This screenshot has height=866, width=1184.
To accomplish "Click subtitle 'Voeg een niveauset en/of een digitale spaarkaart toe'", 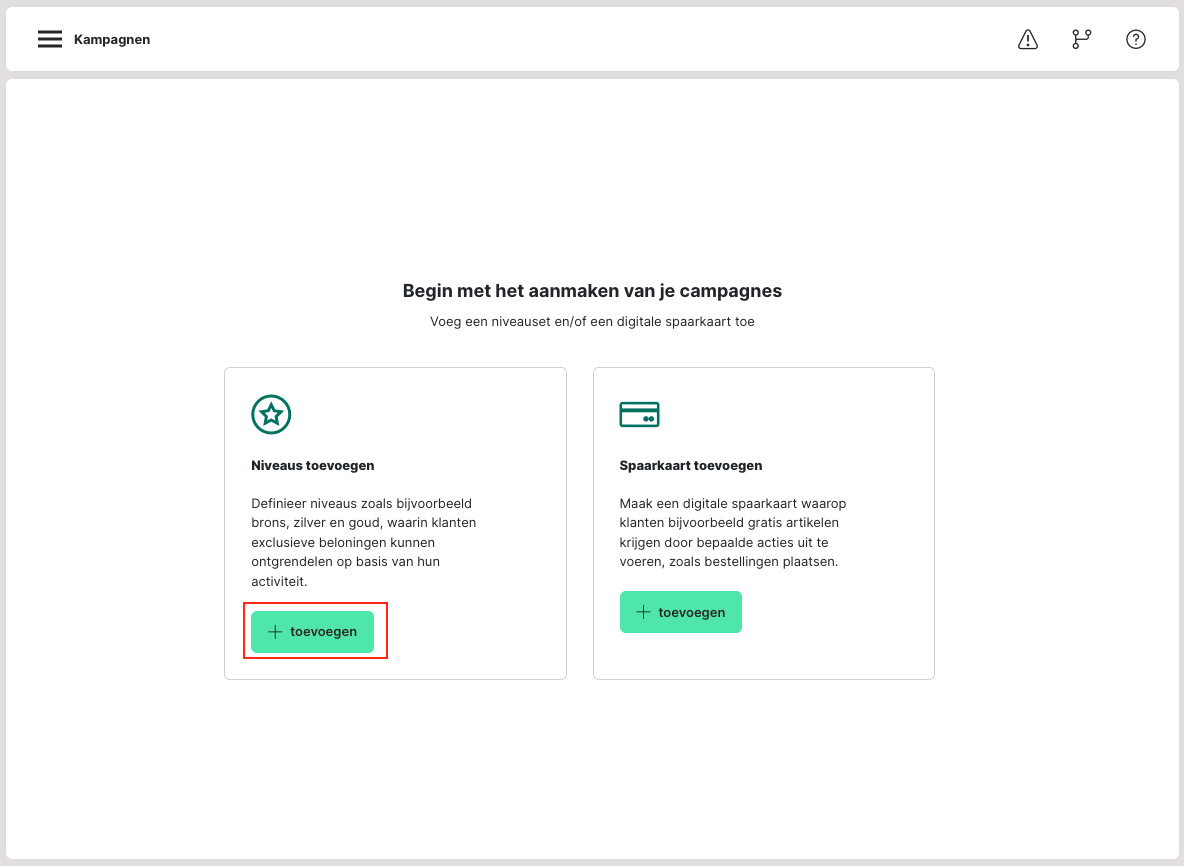I will [592, 322].
